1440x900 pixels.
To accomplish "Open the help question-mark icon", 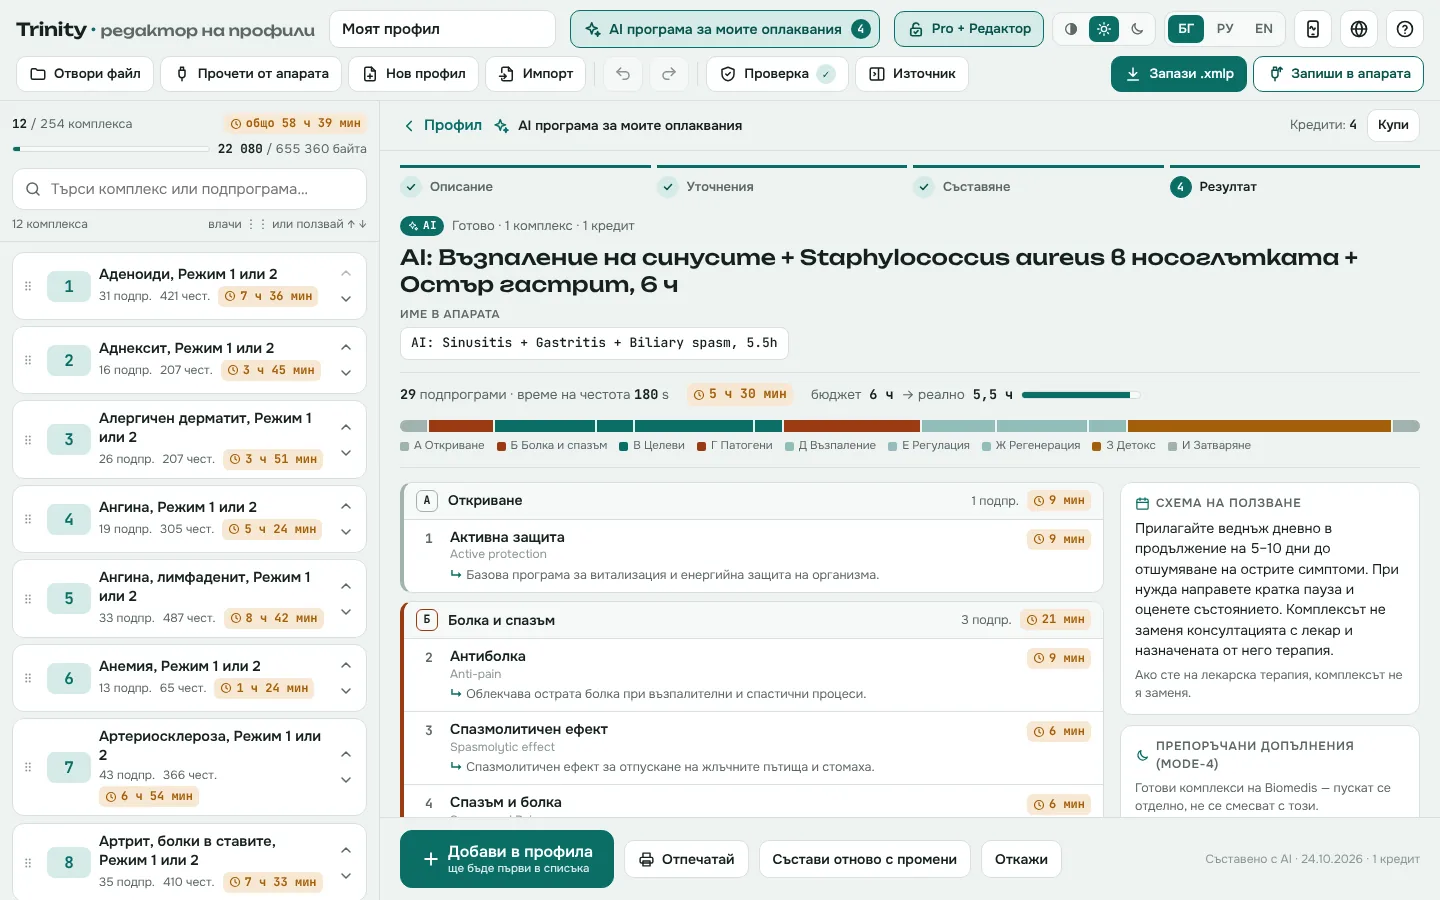I will tap(1405, 29).
